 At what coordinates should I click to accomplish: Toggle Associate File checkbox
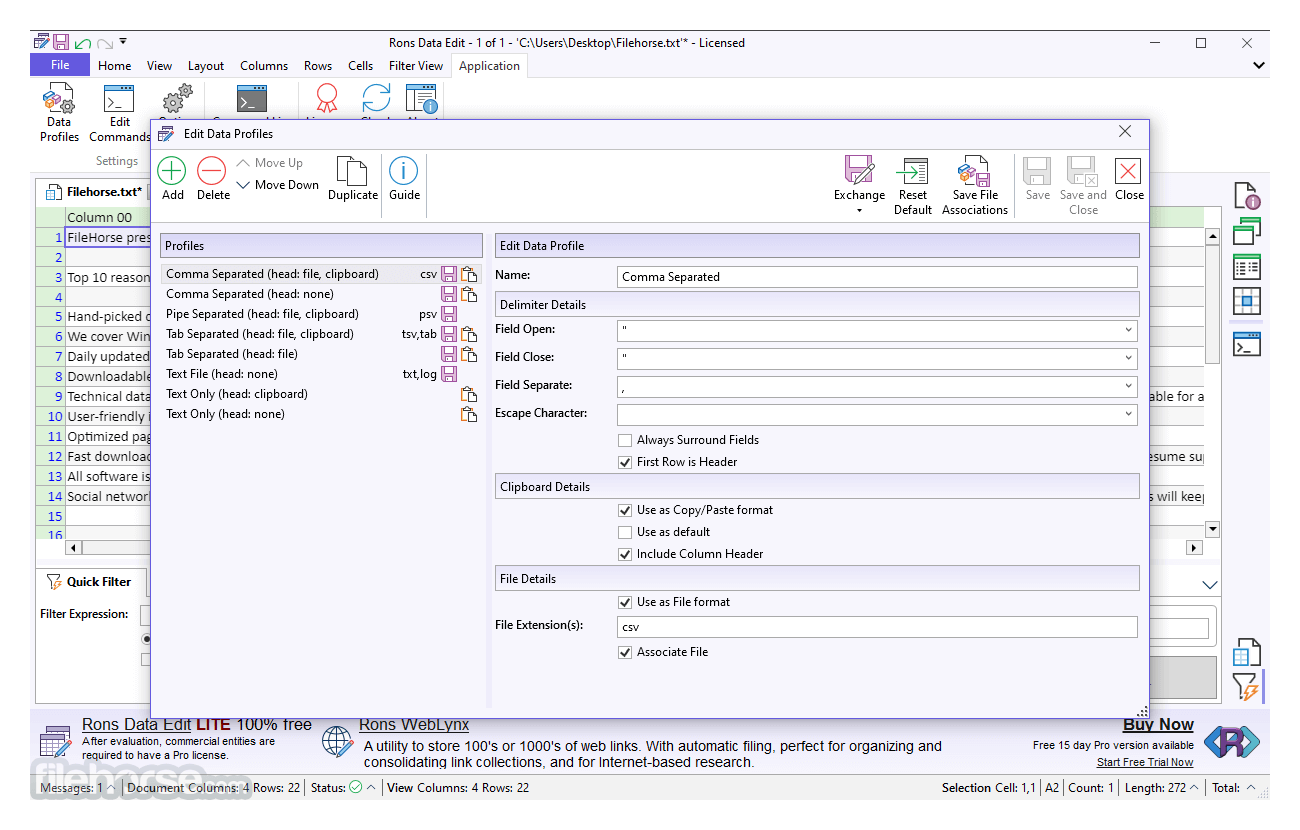[x=625, y=652]
